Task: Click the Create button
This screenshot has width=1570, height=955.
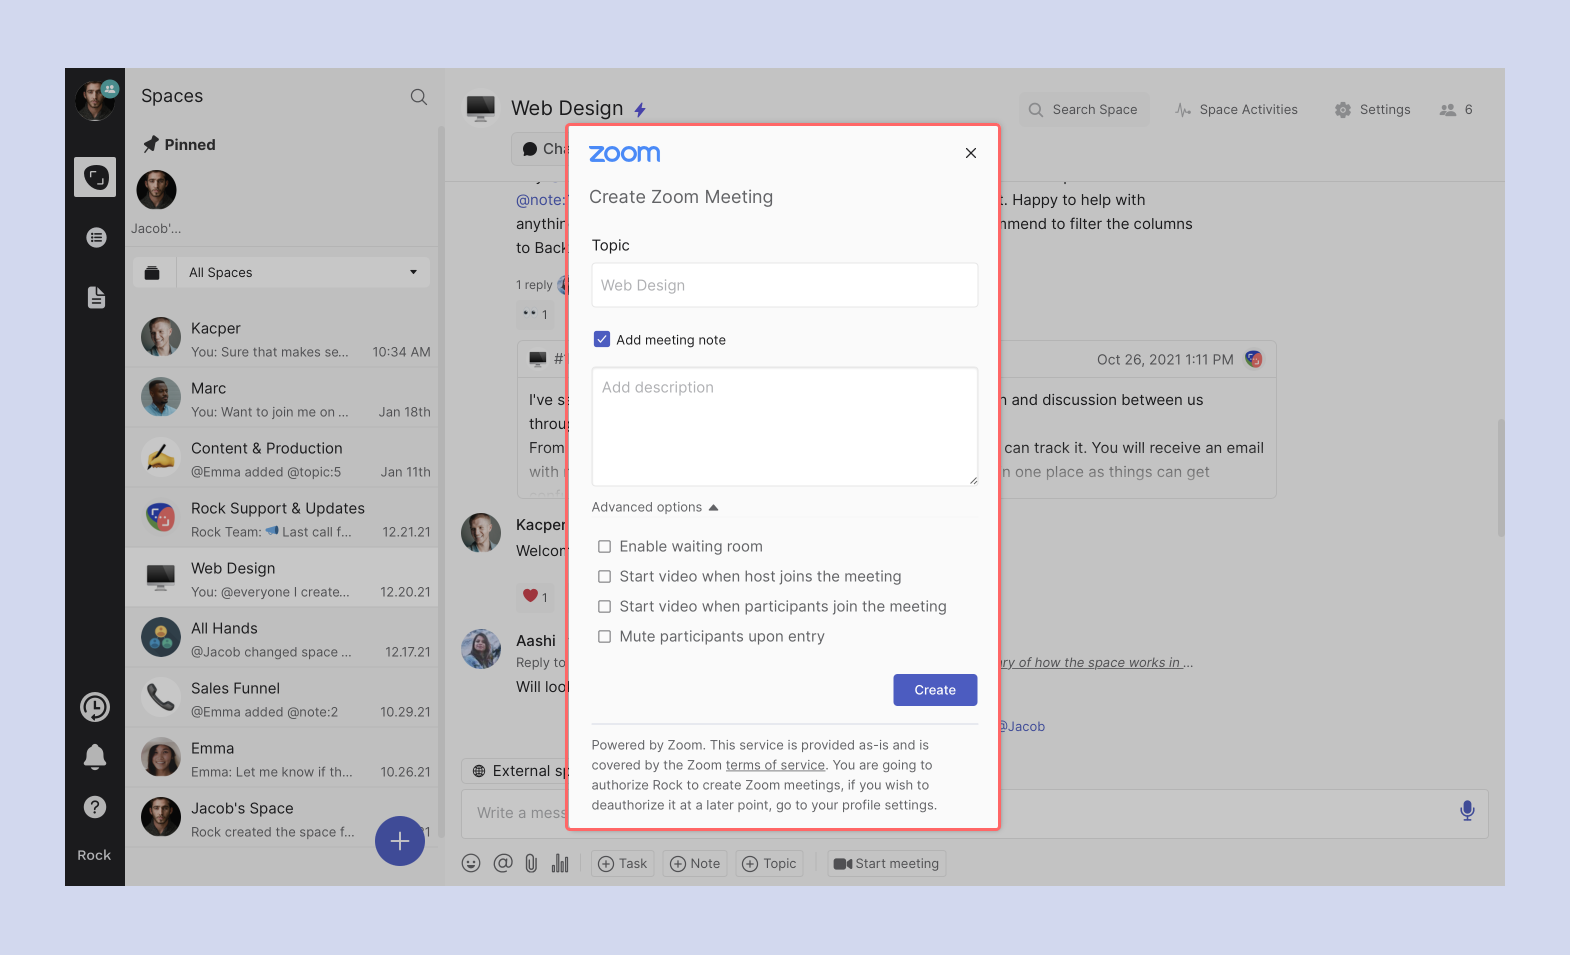Action: [935, 690]
